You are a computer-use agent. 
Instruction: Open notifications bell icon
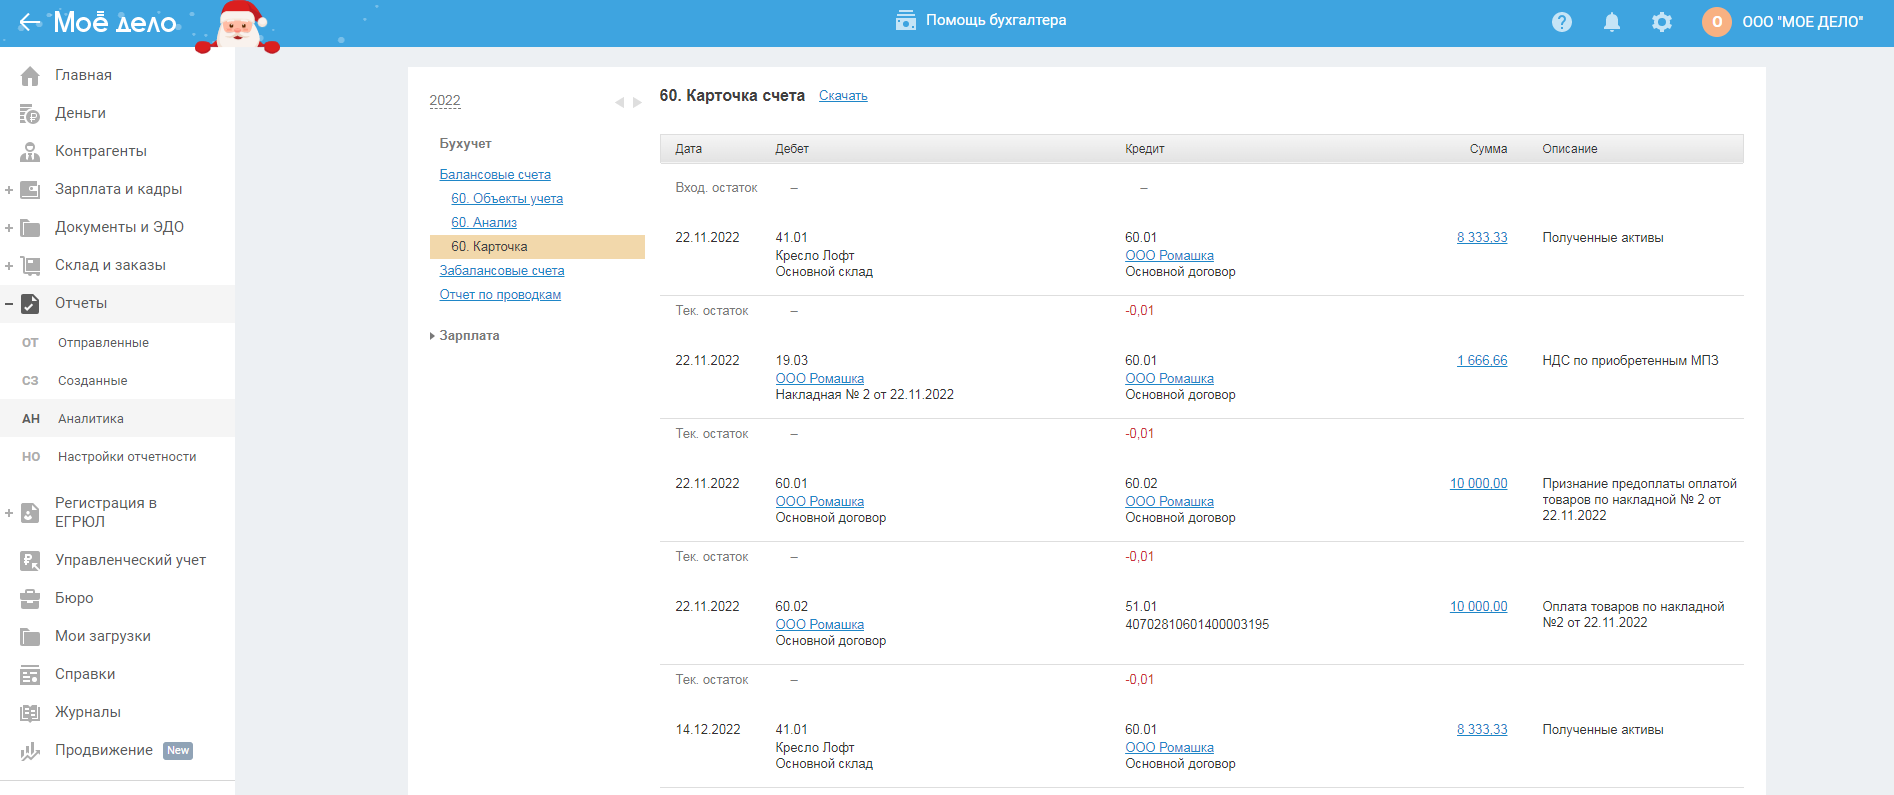coord(1611,22)
